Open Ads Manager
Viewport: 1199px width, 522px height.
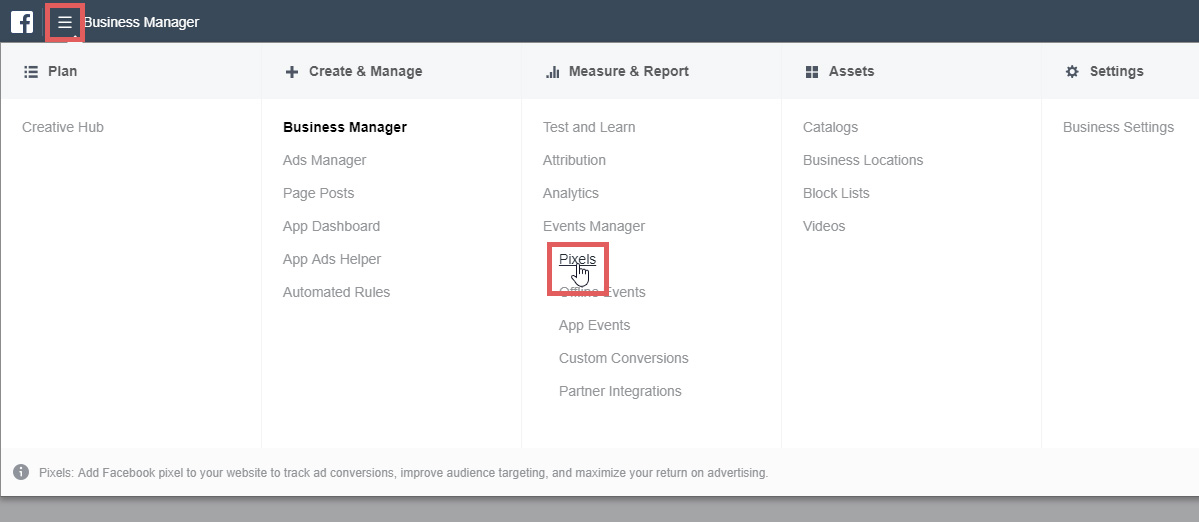324,160
